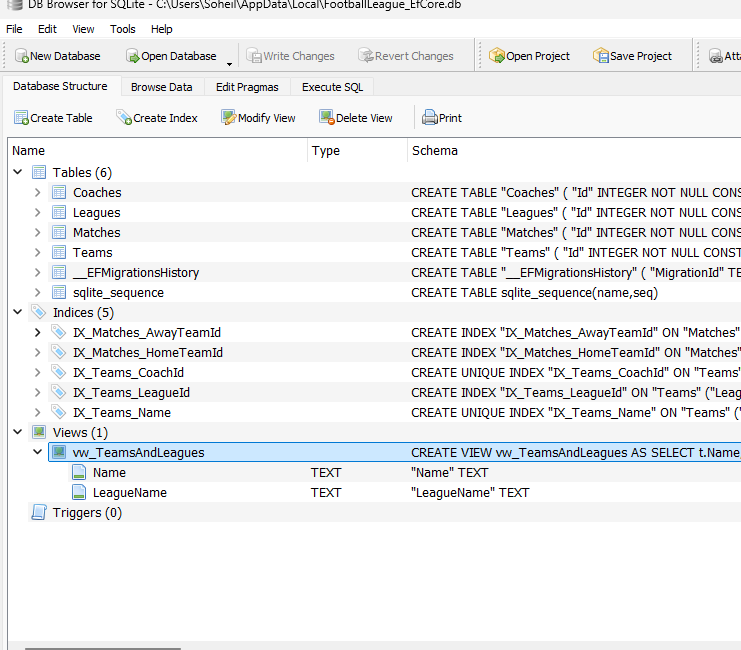The height and width of the screenshot is (650, 741).
Task: Expand the IX_Matches_AwayTeamId index node
Action: [37, 332]
